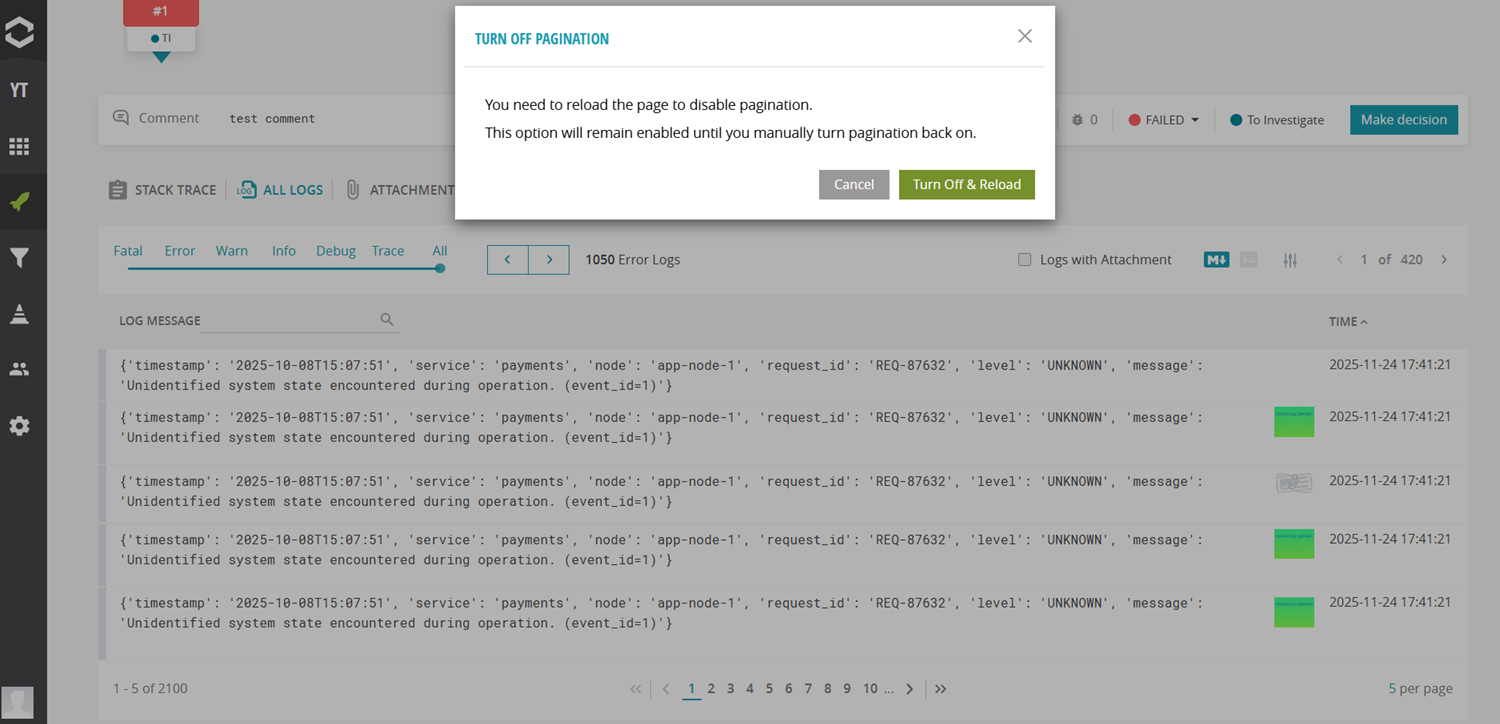Change the 5 per page setting
Viewport: 1500px width, 724px height.
(x=1420, y=689)
